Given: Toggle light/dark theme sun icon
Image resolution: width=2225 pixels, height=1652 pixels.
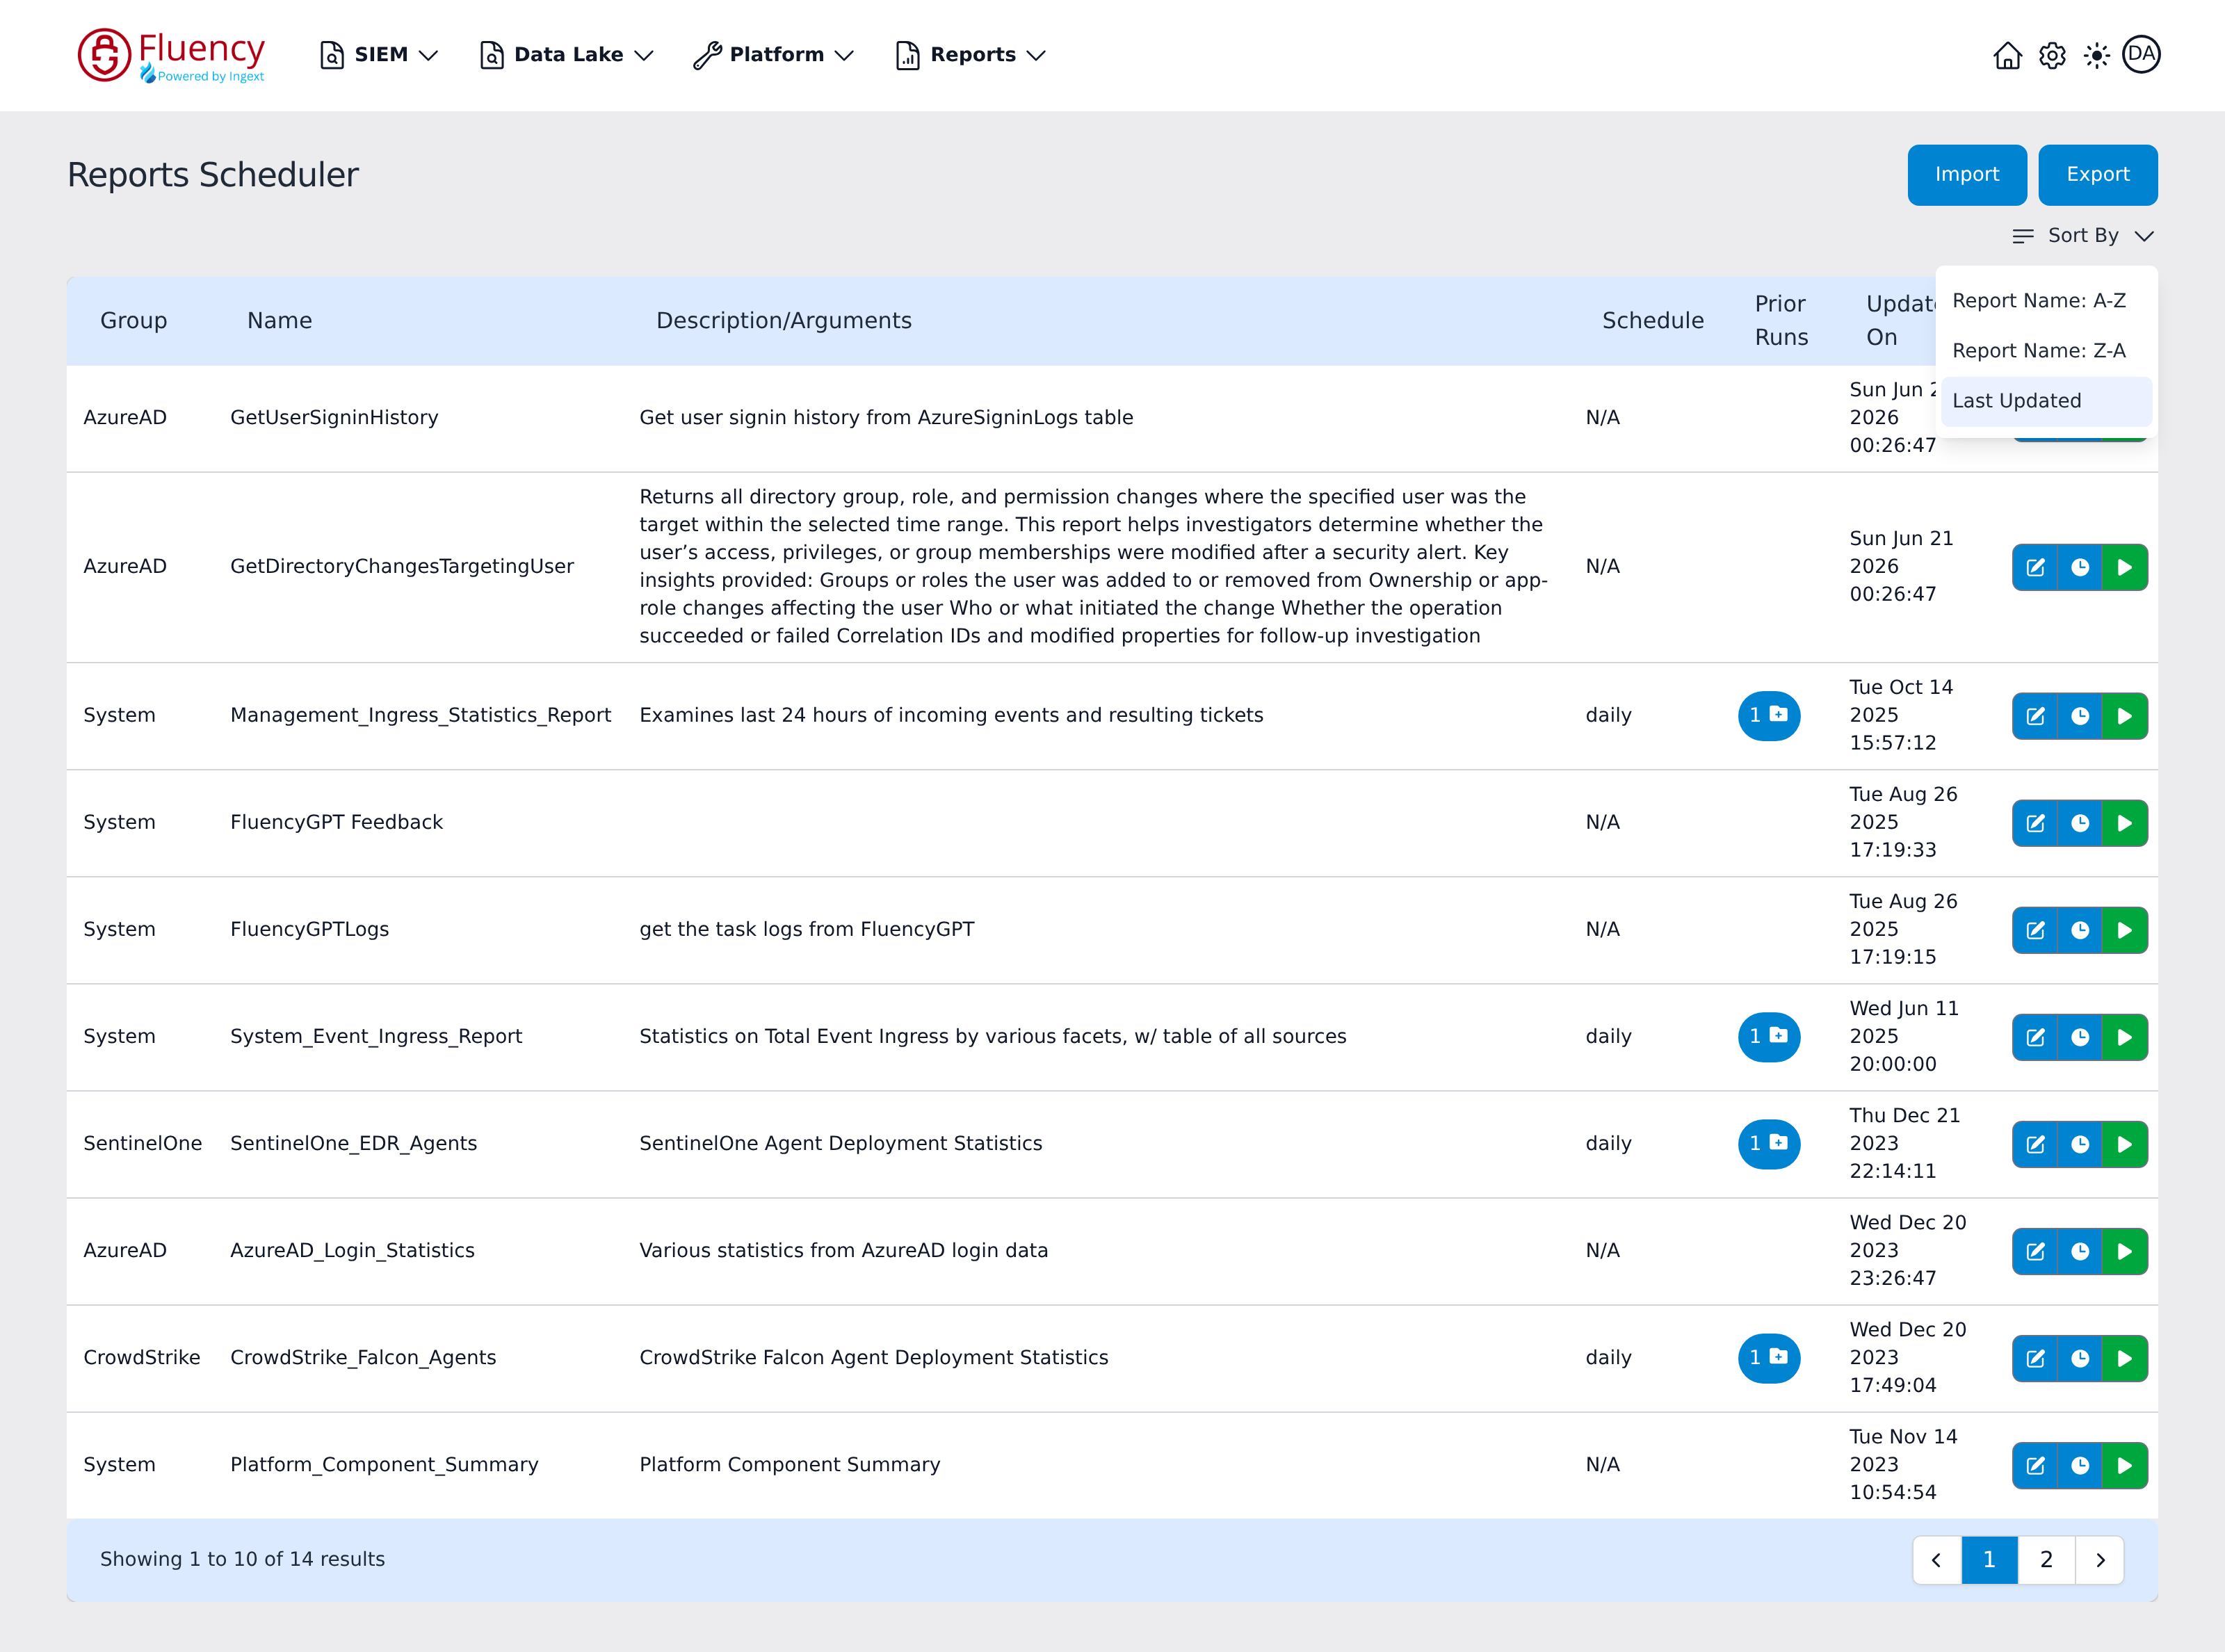Looking at the screenshot, I should pyautogui.click(x=2096, y=55).
